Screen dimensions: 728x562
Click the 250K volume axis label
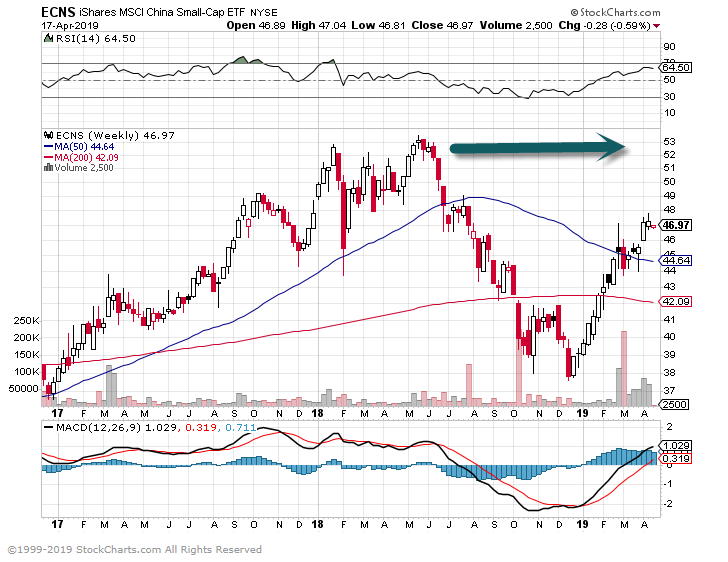26,321
